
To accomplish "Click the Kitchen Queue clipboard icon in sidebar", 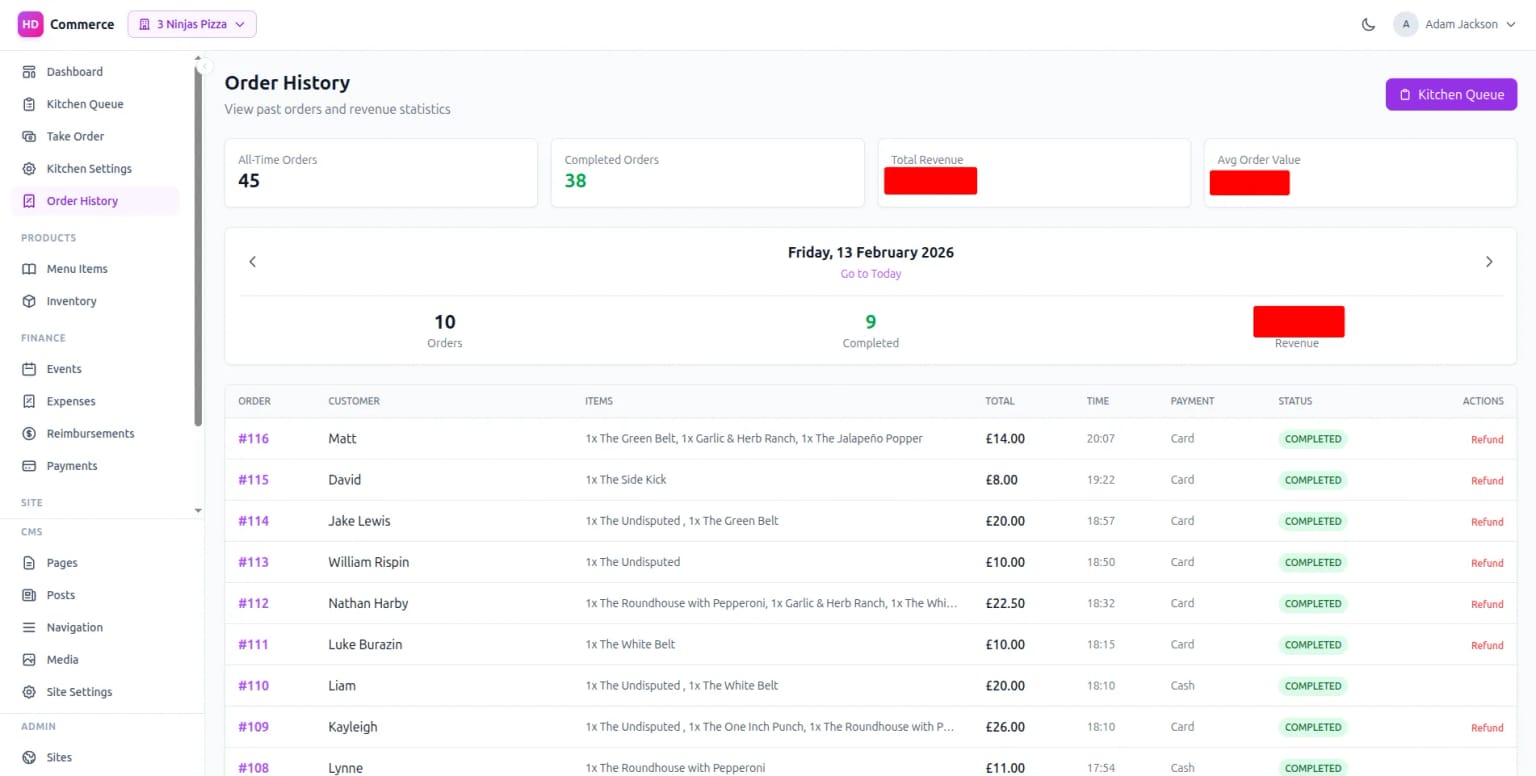I will [x=29, y=104].
